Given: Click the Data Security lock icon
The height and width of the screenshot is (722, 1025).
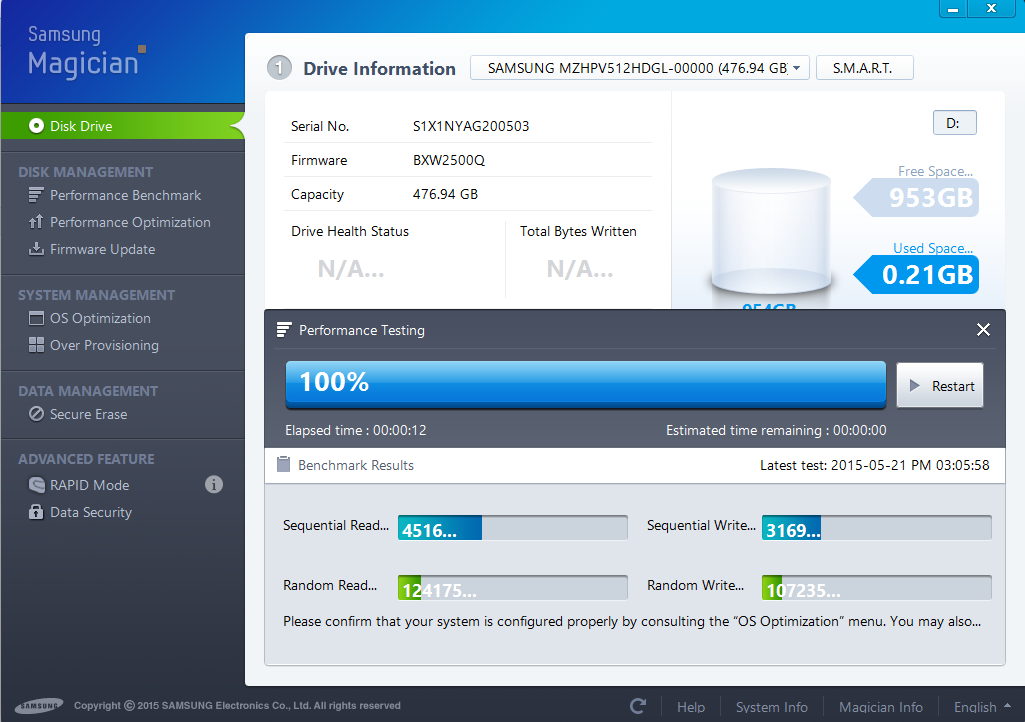Looking at the screenshot, I should (36, 512).
